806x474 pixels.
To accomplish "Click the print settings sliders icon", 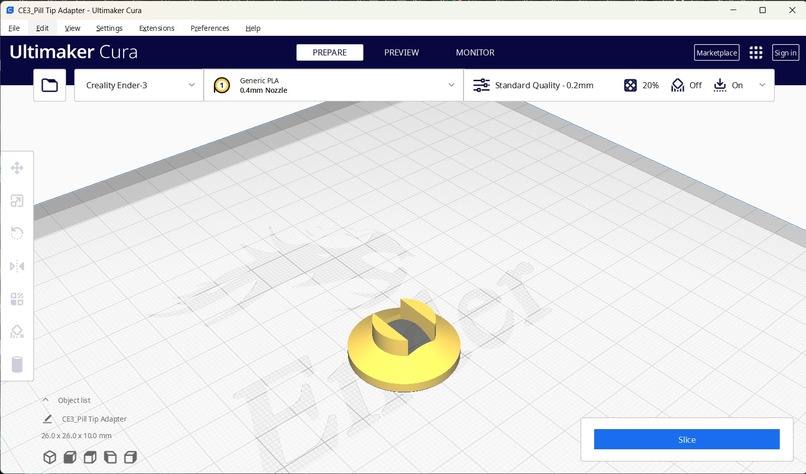I will [x=481, y=85].
